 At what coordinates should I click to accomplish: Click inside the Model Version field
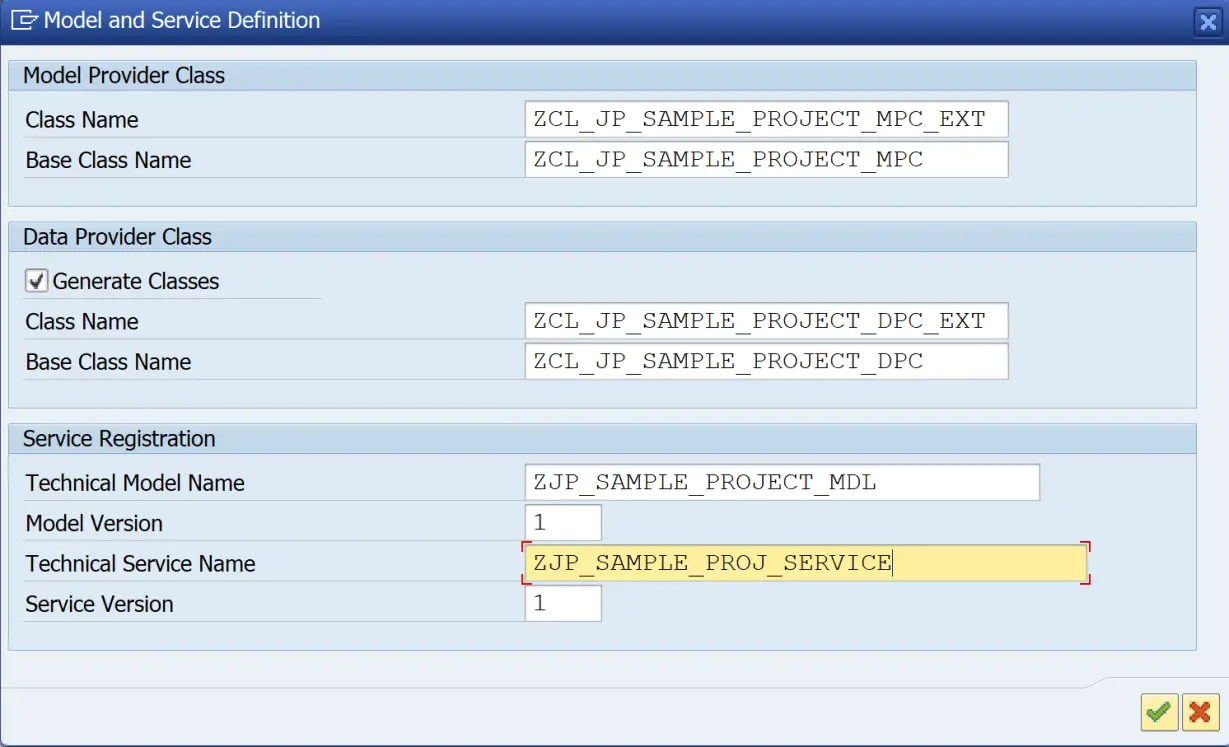click(x=563, y=521)
